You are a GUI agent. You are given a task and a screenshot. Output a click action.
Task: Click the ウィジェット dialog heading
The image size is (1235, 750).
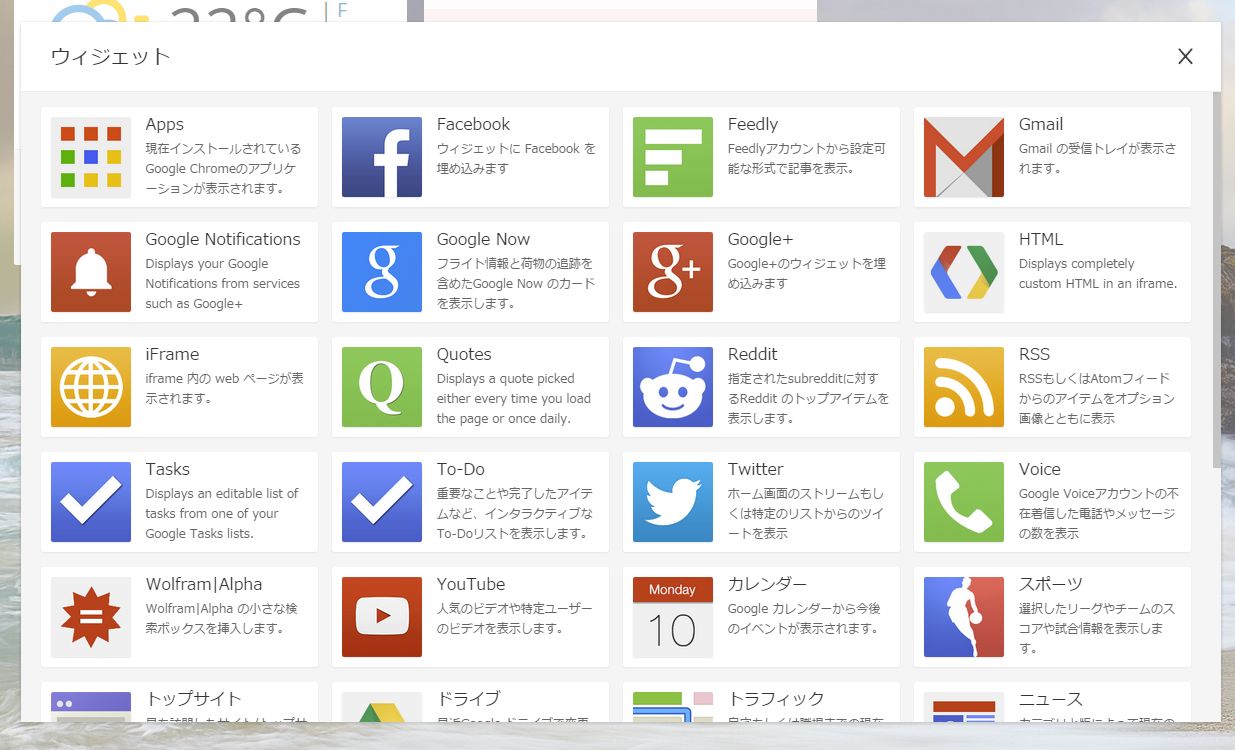pyautogui.click(x=111, y=56)
